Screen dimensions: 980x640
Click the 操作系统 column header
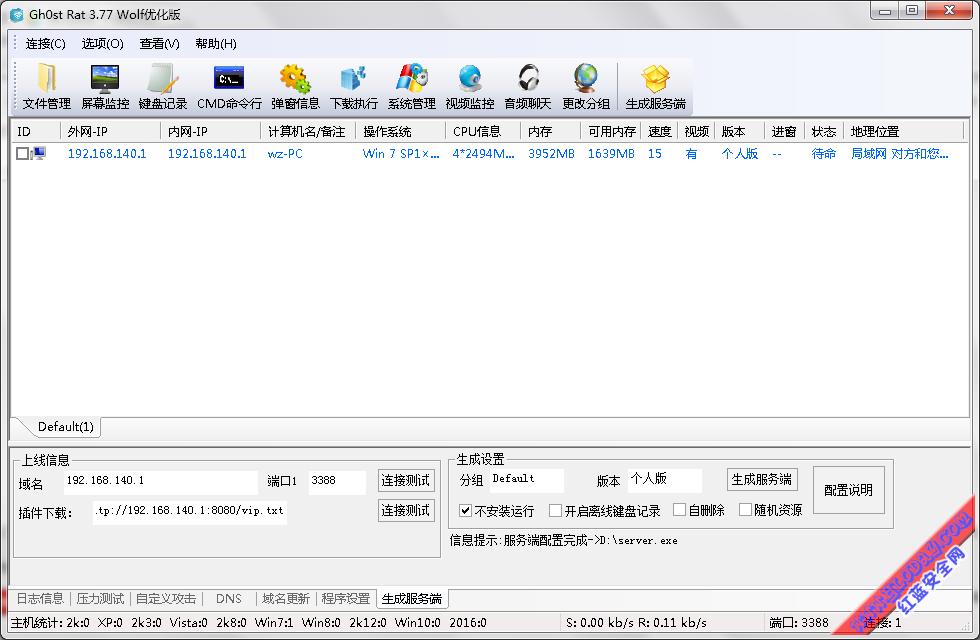click(x=401, y=131)
